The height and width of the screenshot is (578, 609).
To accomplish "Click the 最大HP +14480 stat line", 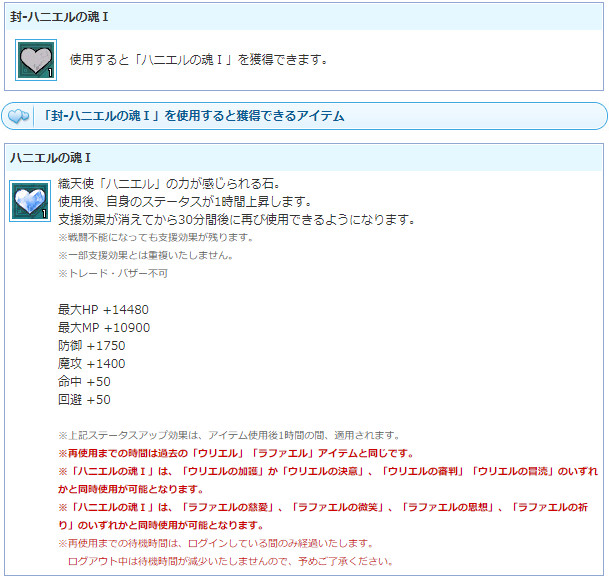I will 103,309.
